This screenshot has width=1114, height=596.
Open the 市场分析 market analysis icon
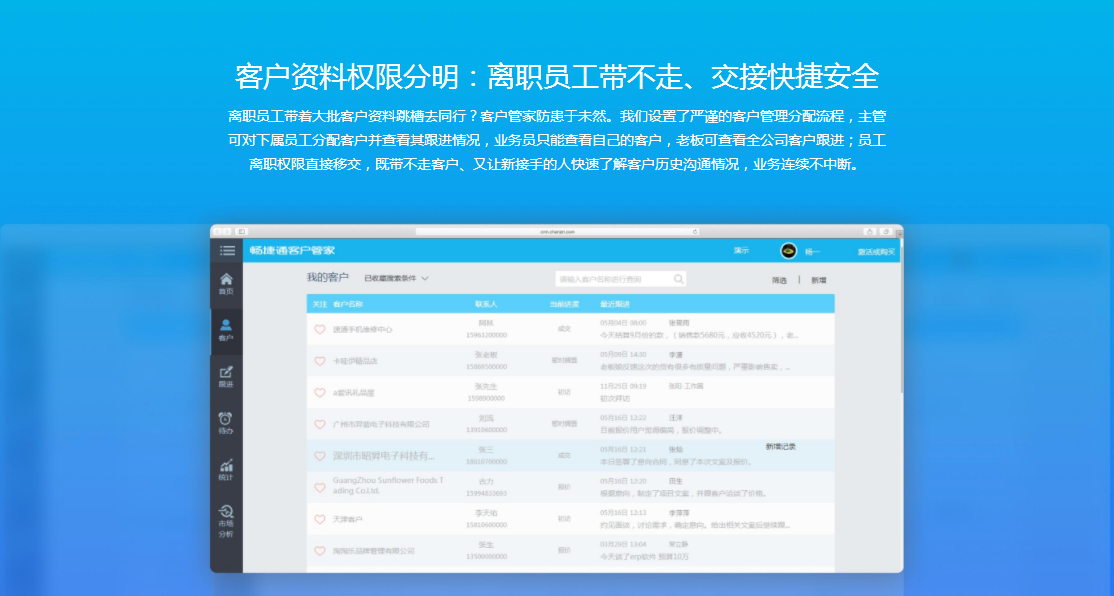tap(226, 521)
